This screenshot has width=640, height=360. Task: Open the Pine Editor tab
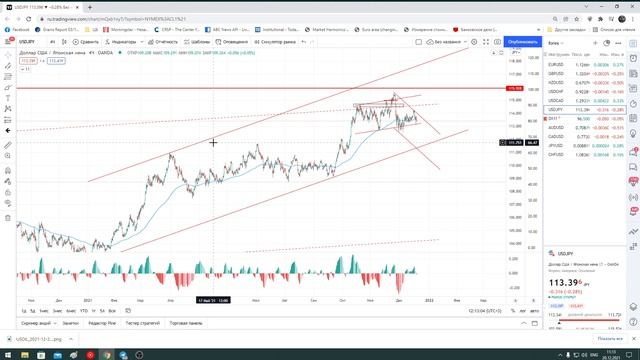pyautogui.click(x=102, y=323)
